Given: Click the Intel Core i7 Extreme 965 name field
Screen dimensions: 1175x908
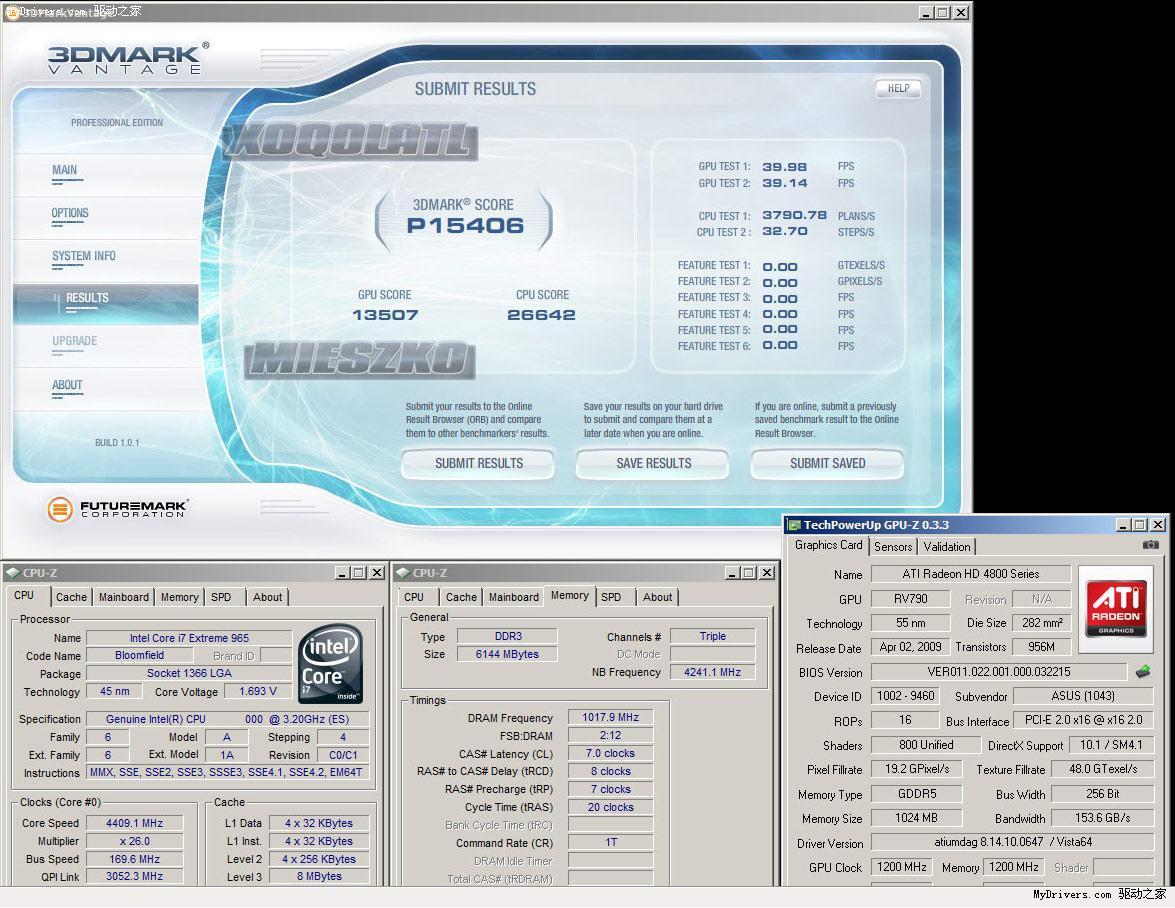Looking at the screenshot, I should point(189,638).
